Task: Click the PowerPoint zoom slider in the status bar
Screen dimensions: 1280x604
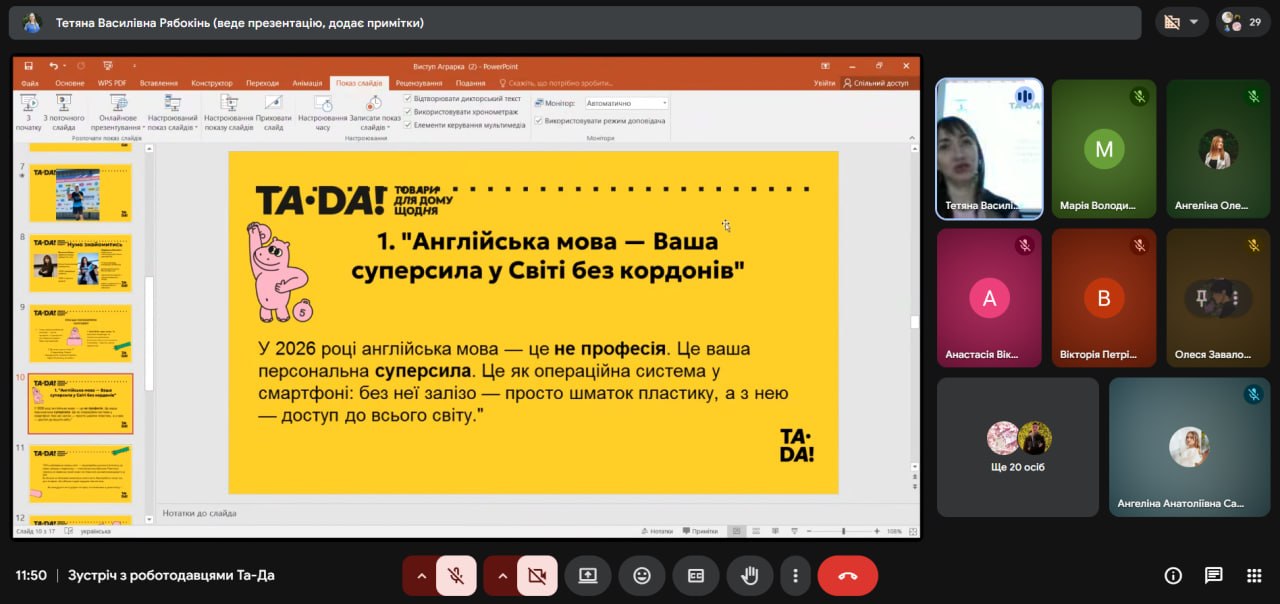Action: coord(843,531)
